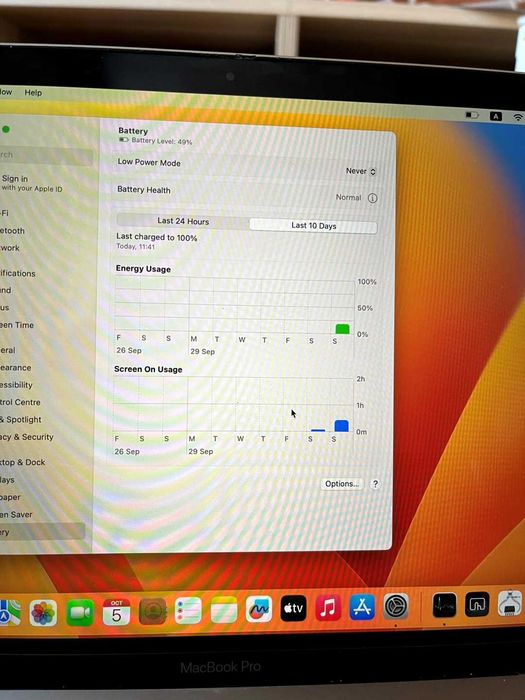Select Wallpaper in the sidebar
Screen dimensions: 525x700
coord(10,497)
